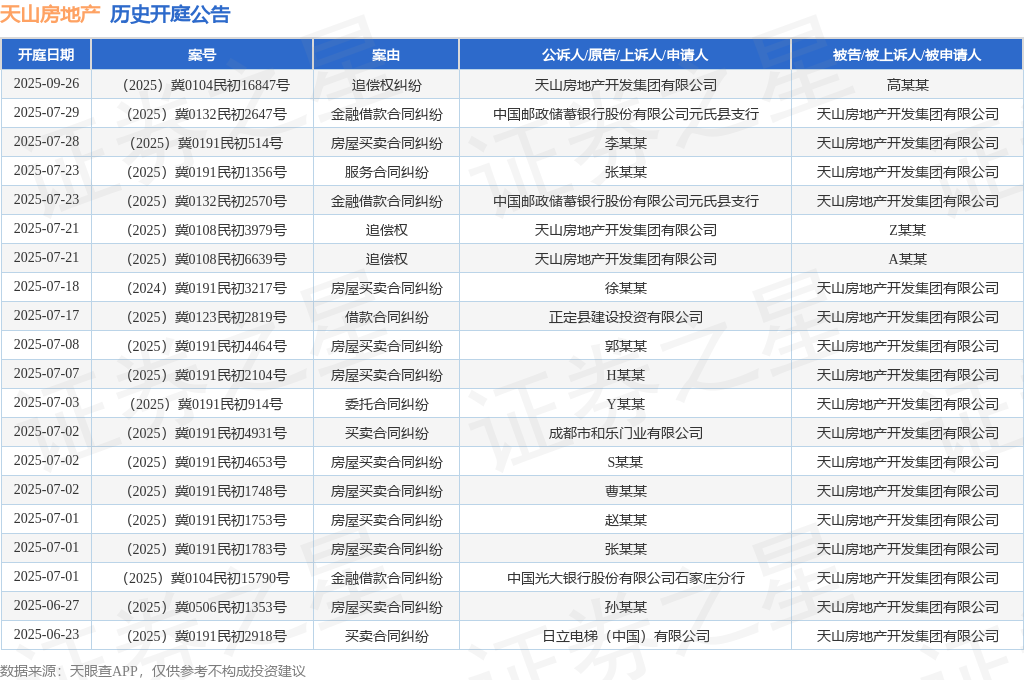Select case number 冀0191民初1748号
This screenshot has width=1024, height=680.
[x=206, y=491]
